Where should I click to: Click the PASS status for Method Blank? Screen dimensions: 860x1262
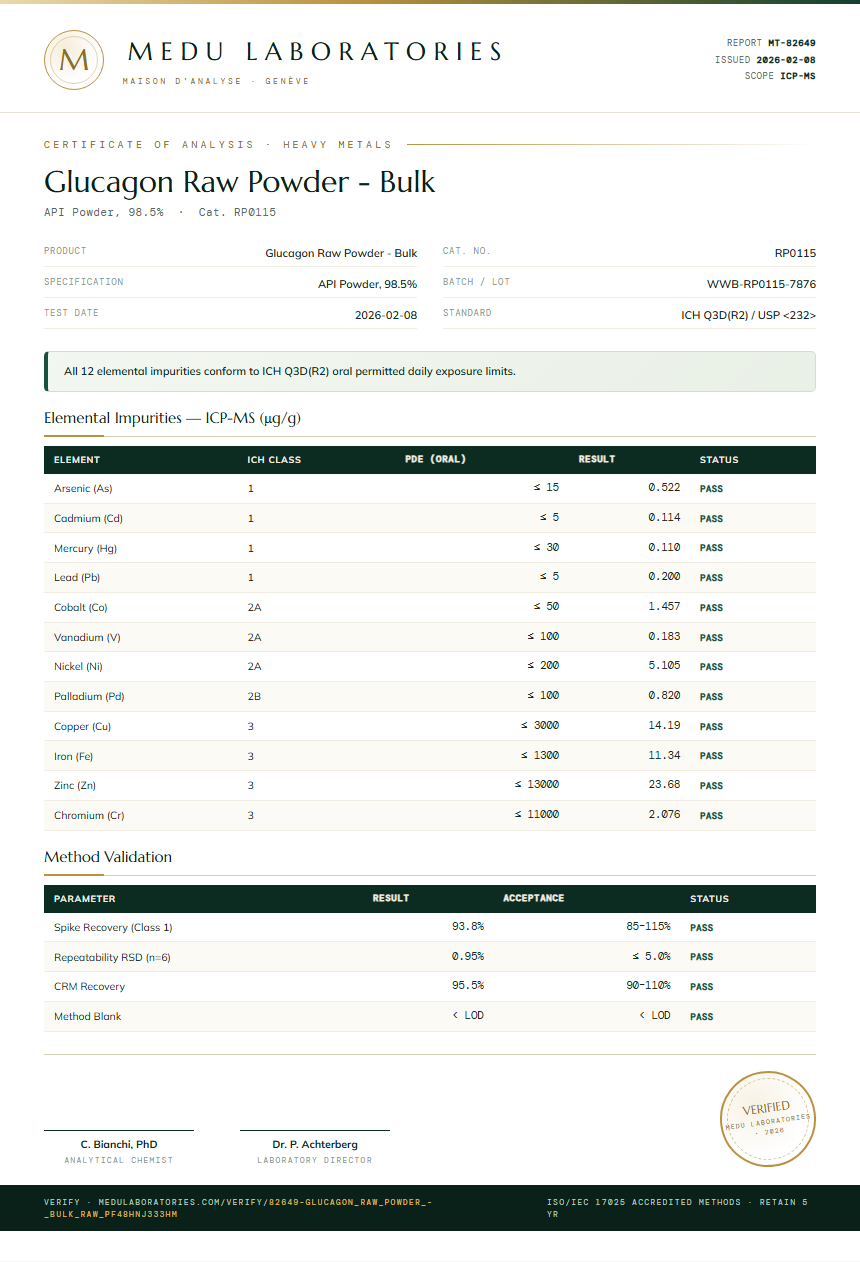tap(701, 1017)
